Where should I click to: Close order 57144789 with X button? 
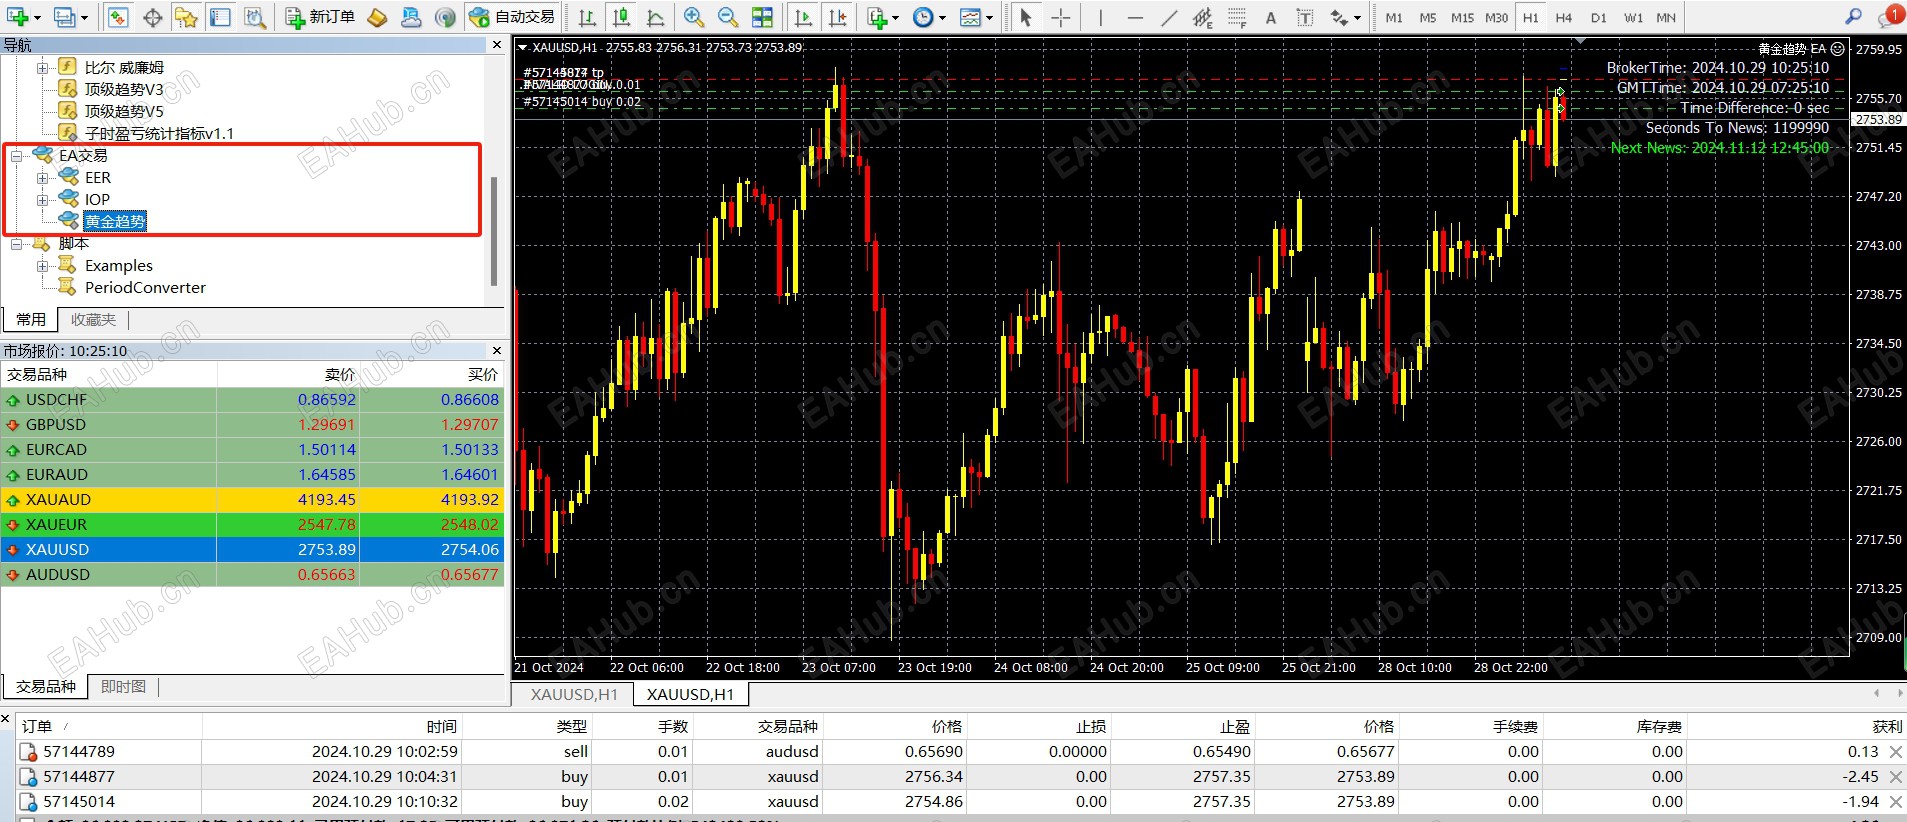click(1896, 752)
